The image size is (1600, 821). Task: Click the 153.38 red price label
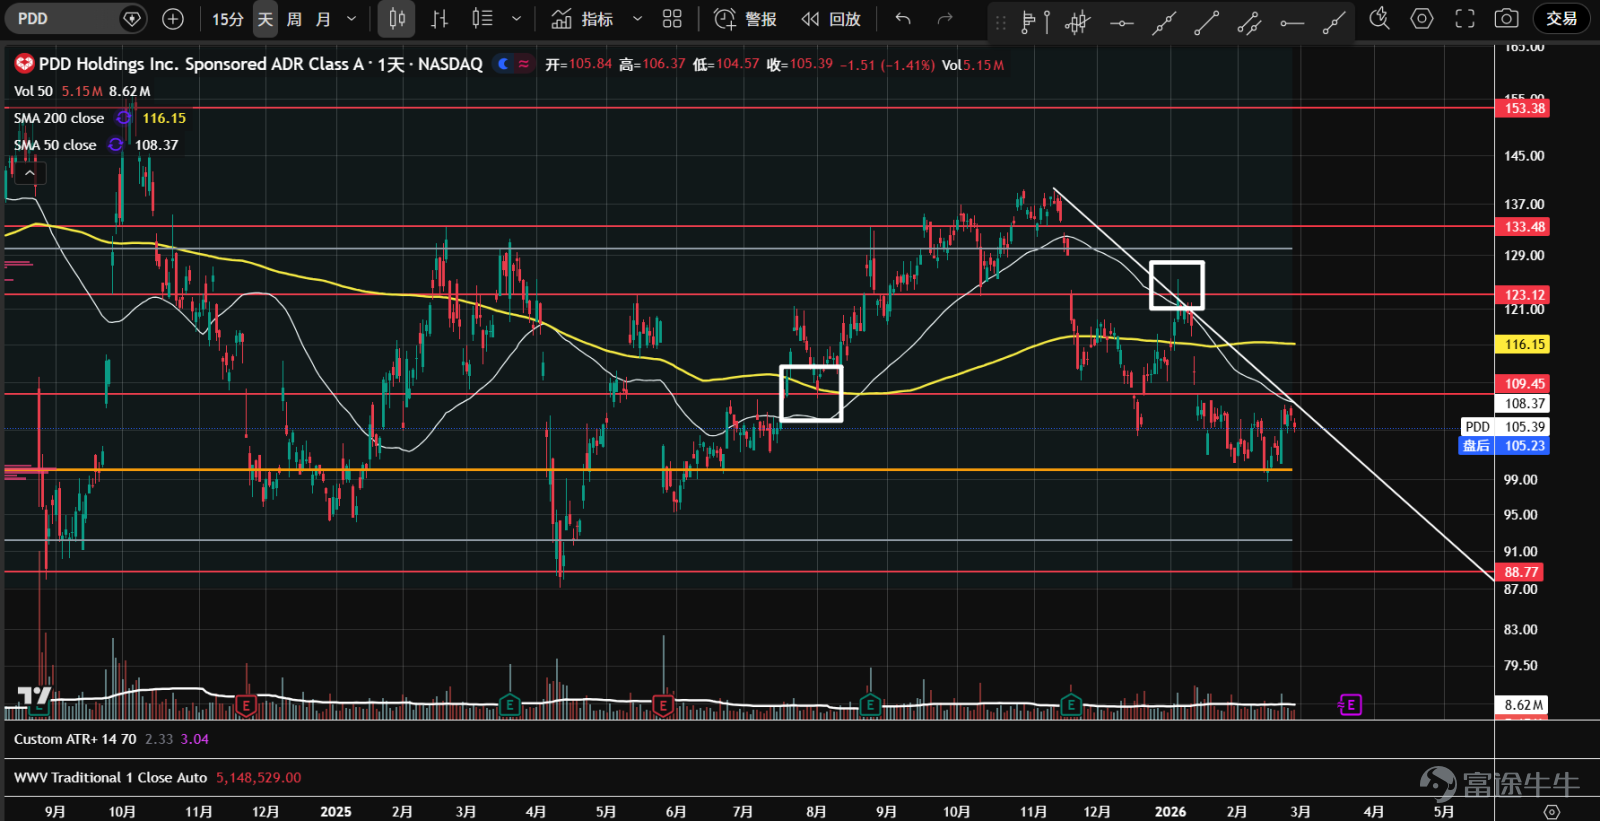[x=1523, y=108]
